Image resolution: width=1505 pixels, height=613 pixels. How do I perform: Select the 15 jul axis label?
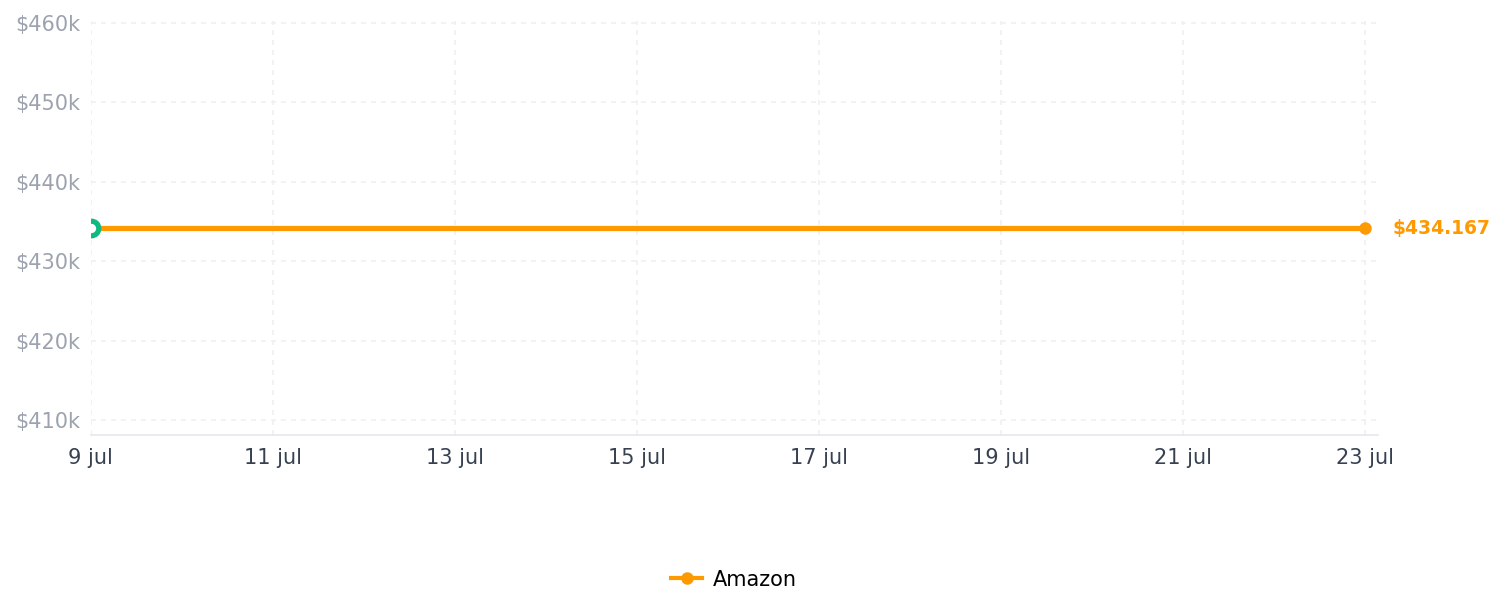tap(637, 457)
